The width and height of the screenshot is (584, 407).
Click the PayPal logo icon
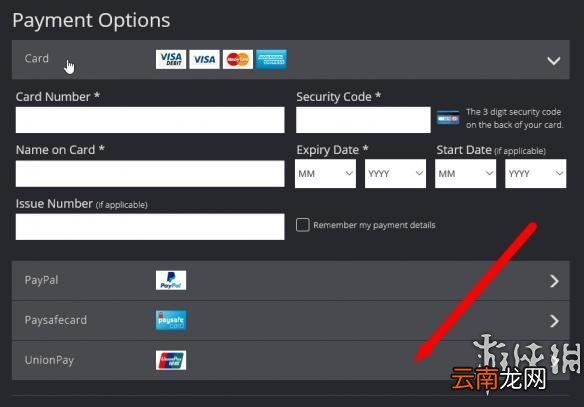pos(171,280)
